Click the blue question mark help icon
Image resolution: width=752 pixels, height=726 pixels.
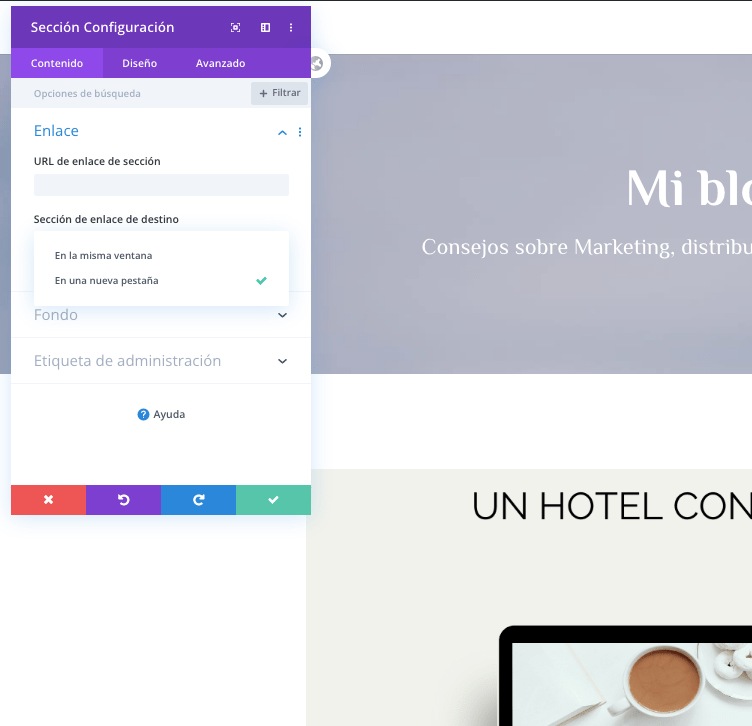143,414
